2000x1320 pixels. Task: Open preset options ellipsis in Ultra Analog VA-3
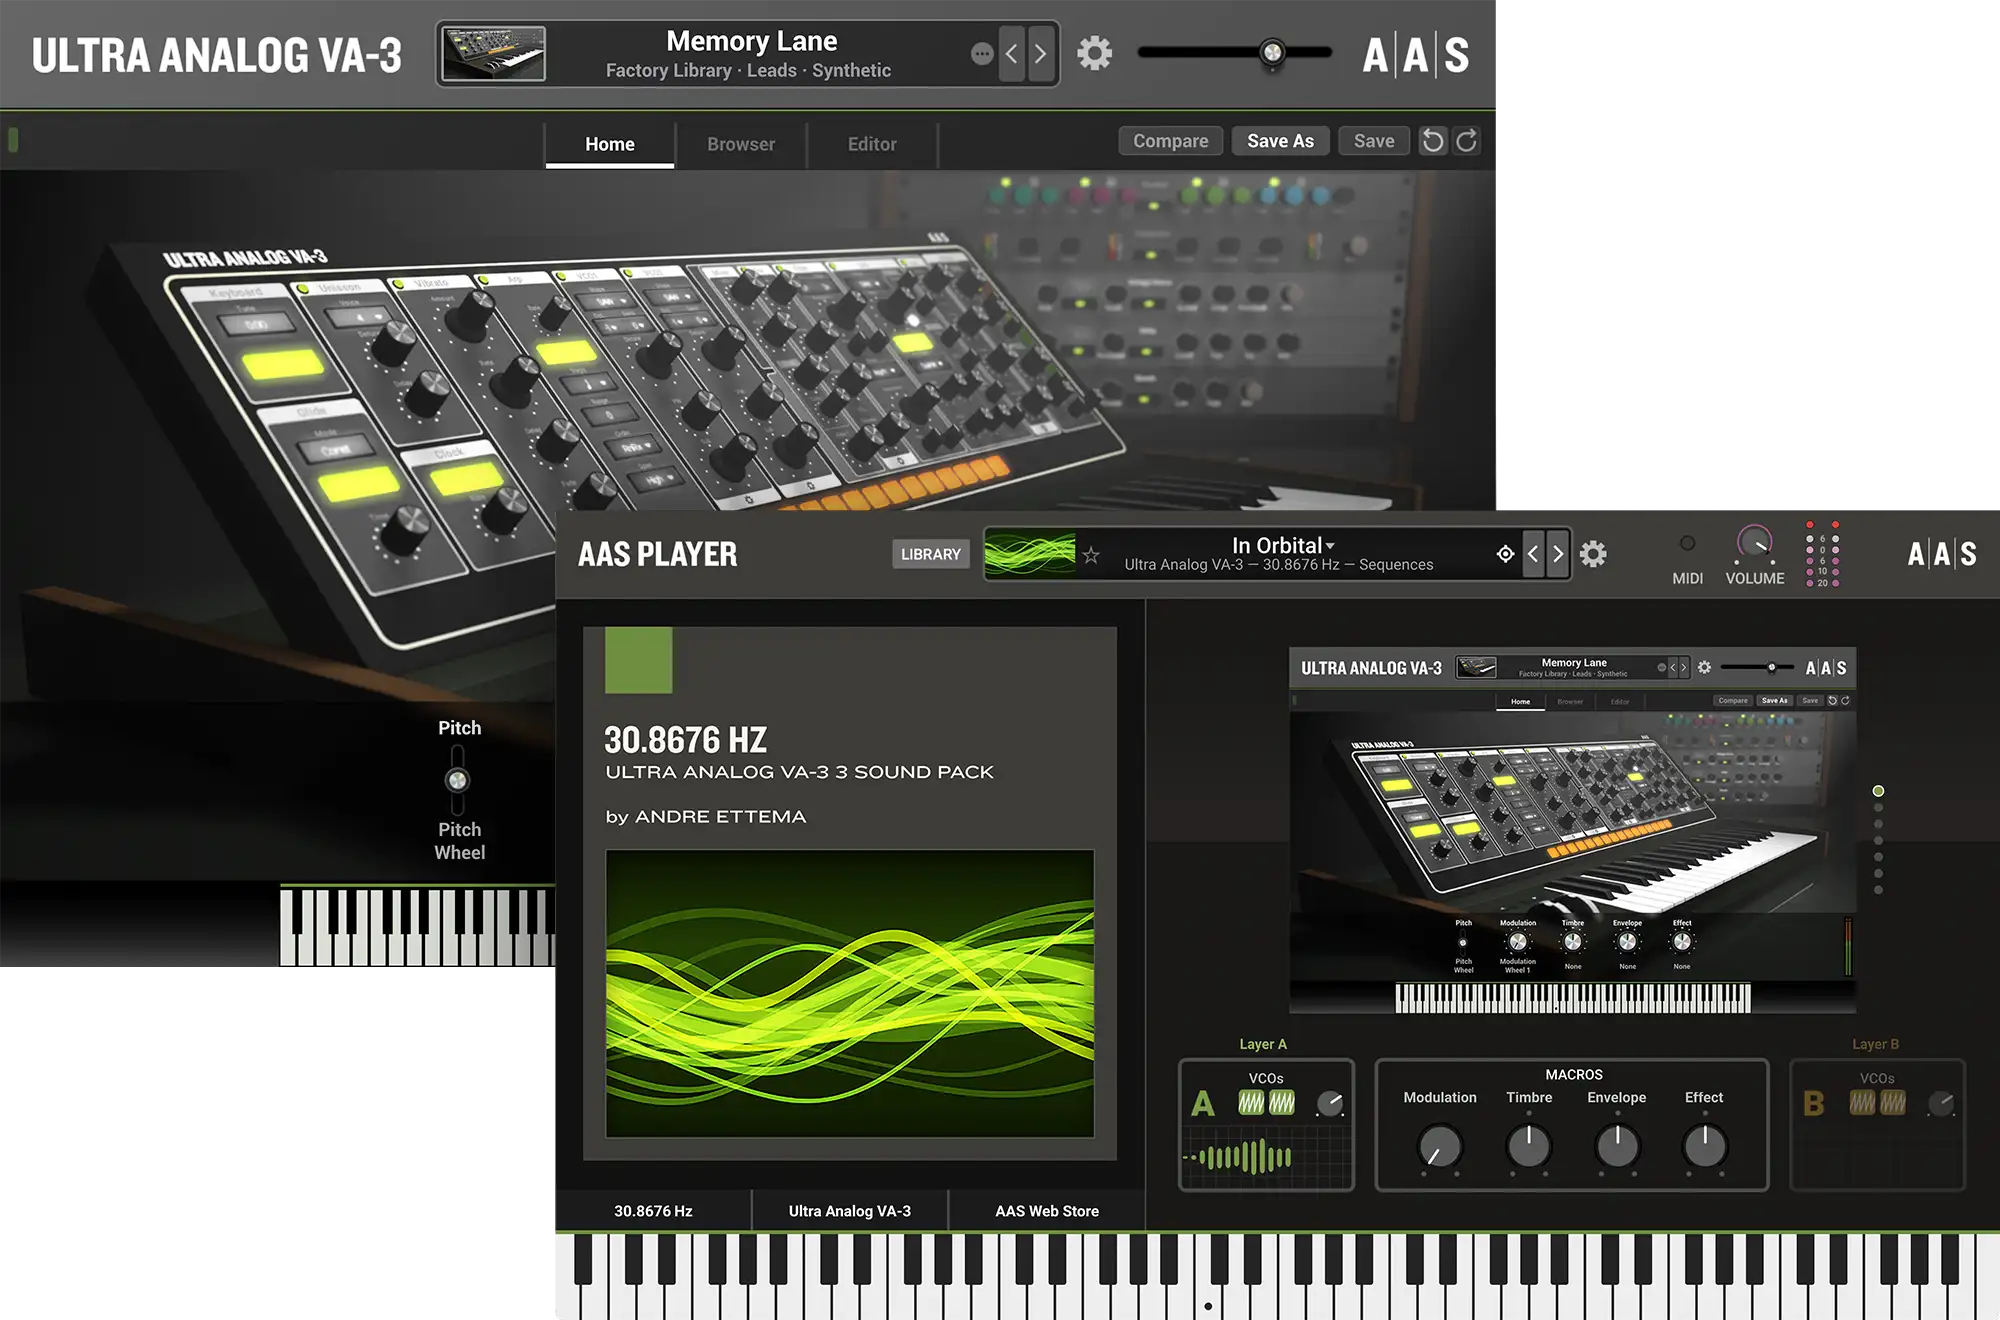point(982,53)
